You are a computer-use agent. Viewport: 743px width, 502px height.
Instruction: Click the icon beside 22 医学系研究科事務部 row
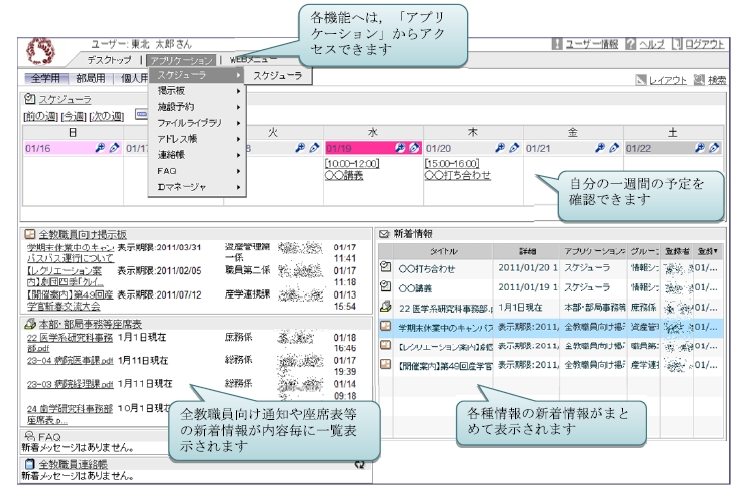coord(386,307)
